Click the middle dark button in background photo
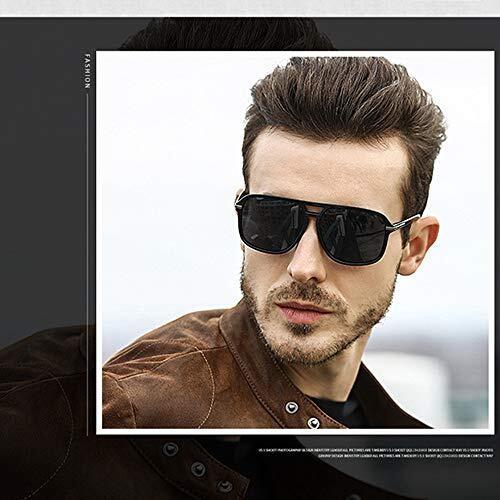The image size is (500, 500). [x=198, y=469]
